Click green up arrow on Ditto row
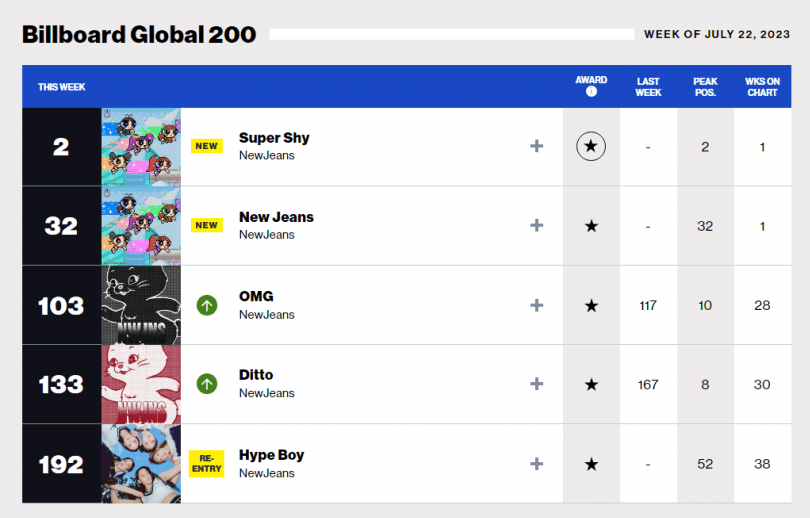 point(207,384)
